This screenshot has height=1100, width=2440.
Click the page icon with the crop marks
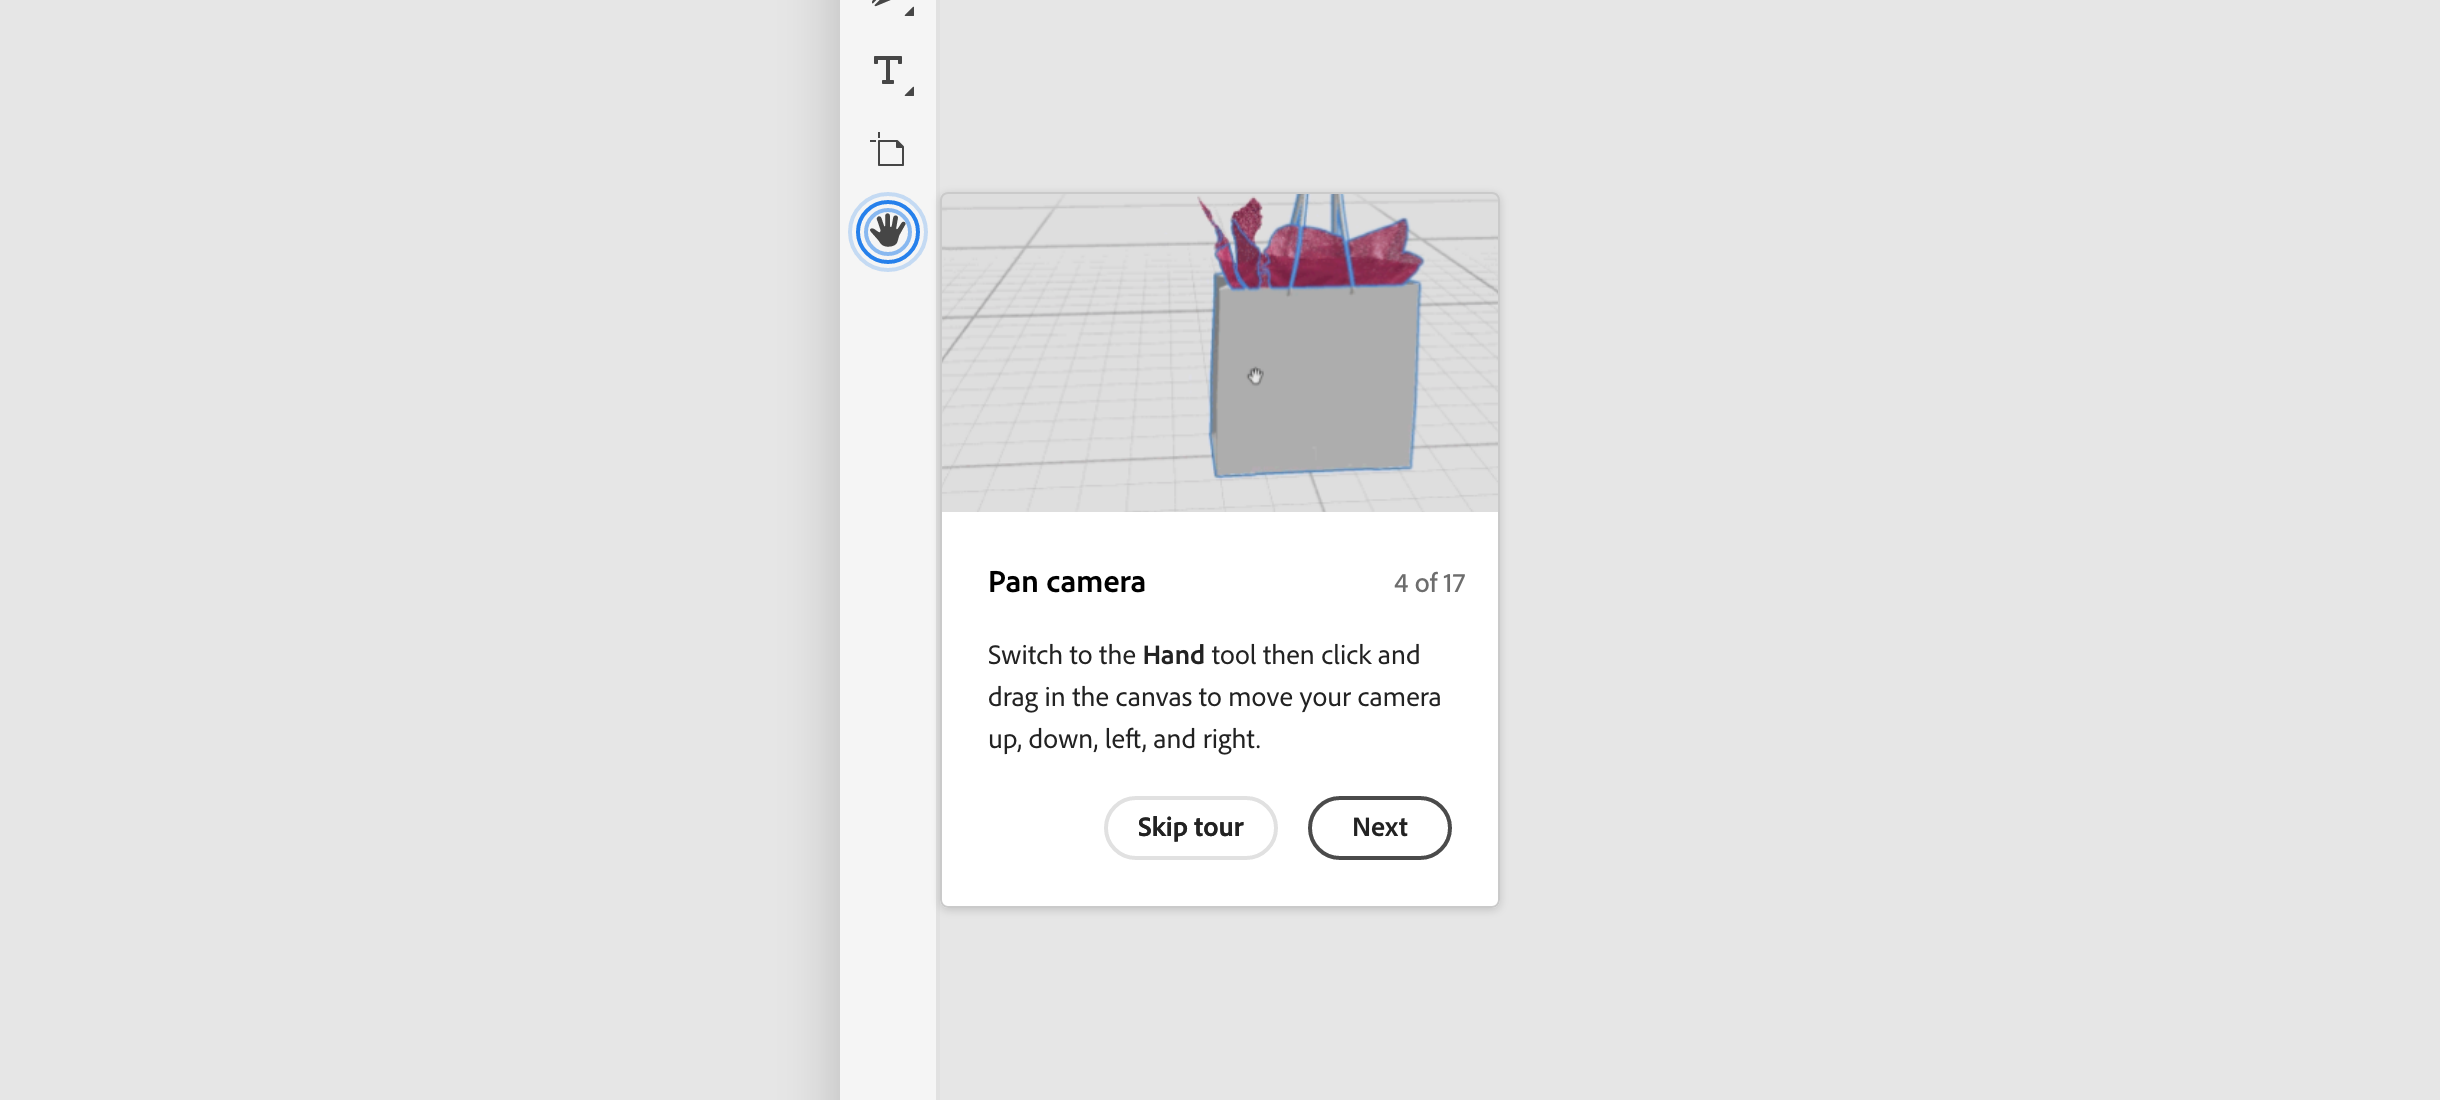point(888,150)
